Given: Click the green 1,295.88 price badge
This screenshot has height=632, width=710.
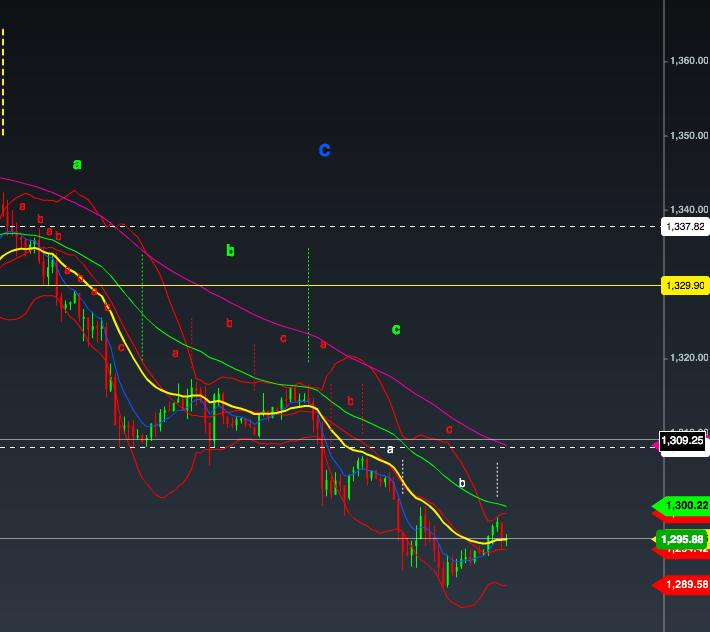Looking at the screenshot, I should coord(681,539).
